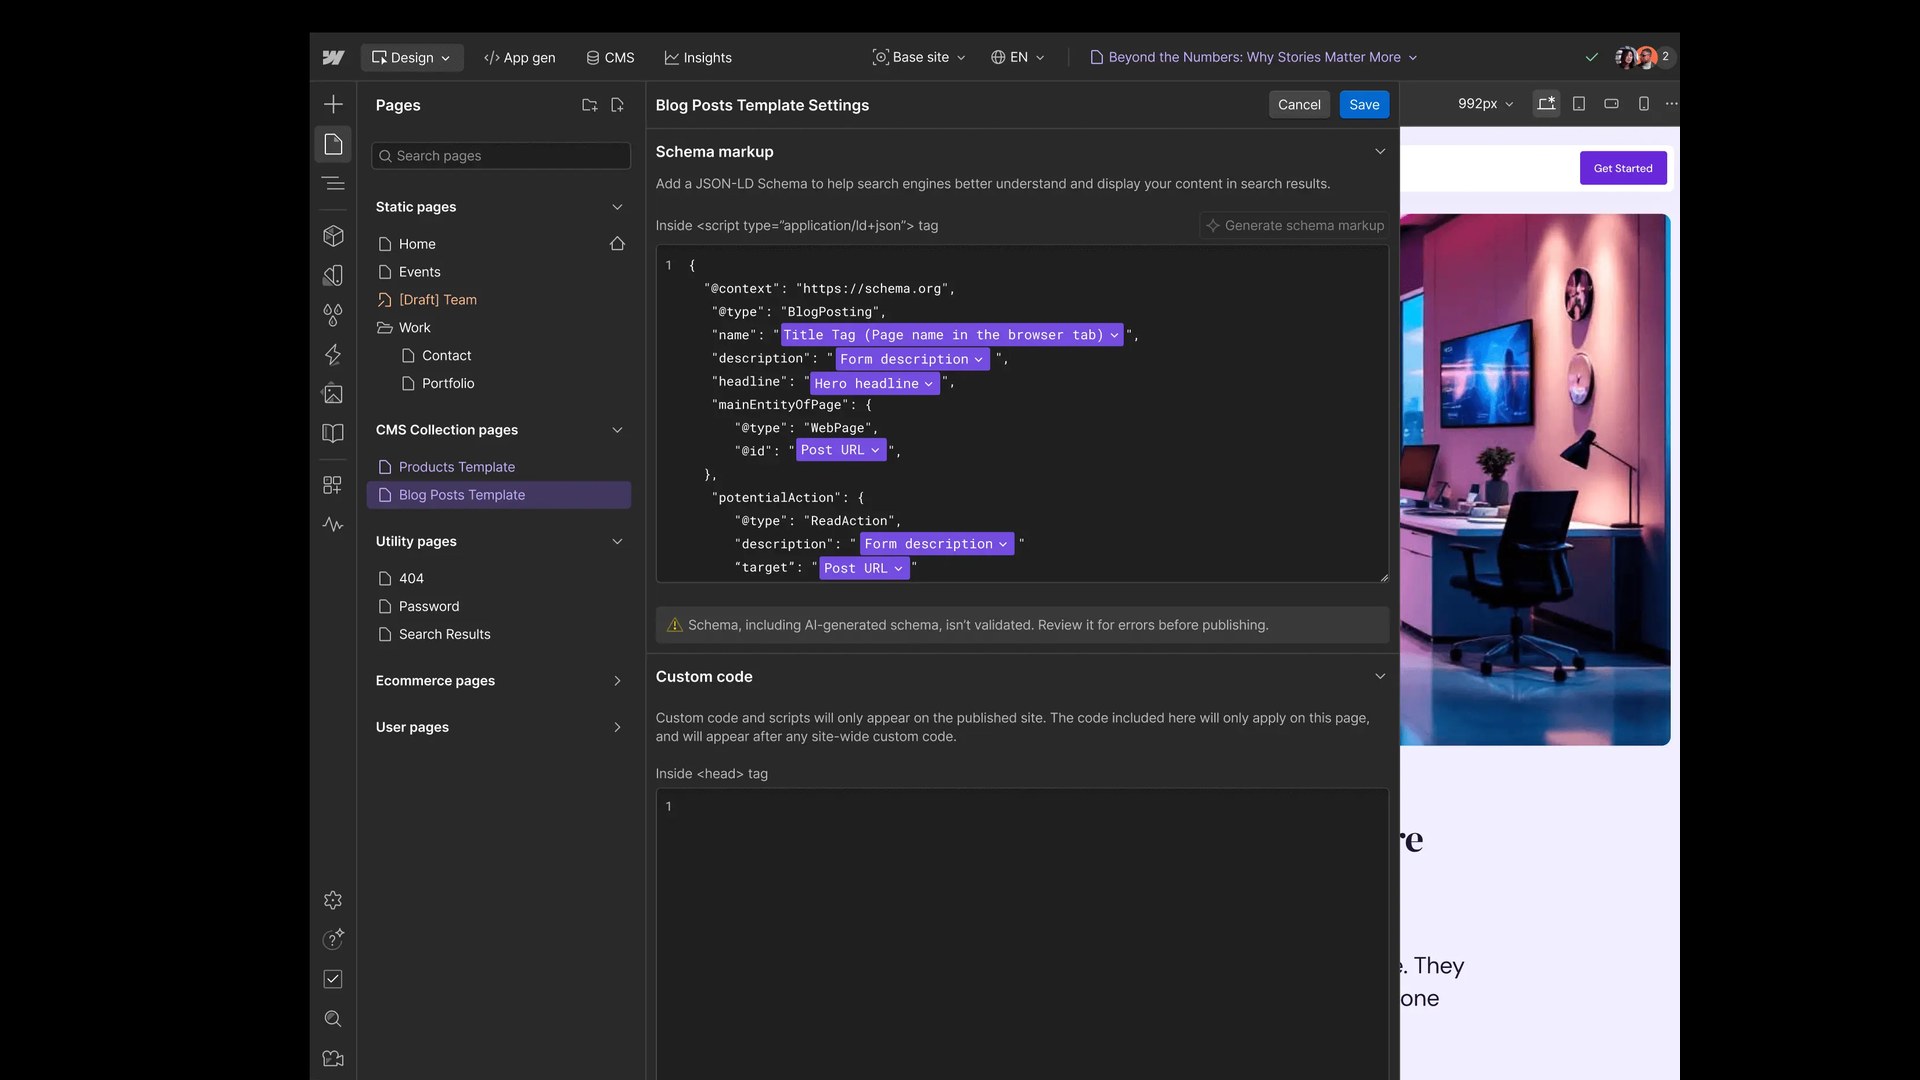Open the help question mark icon
1920x1080 pixels.
pos(333,939)
